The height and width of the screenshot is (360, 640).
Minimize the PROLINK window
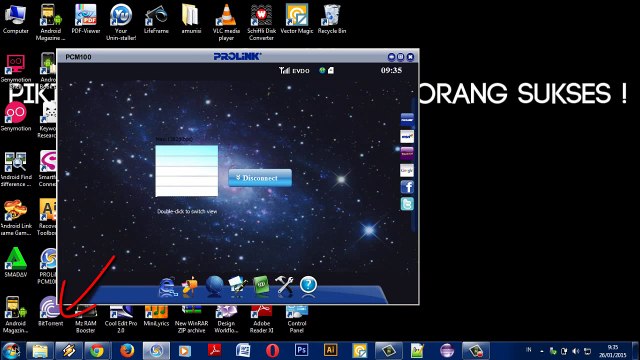click(391, 57)
